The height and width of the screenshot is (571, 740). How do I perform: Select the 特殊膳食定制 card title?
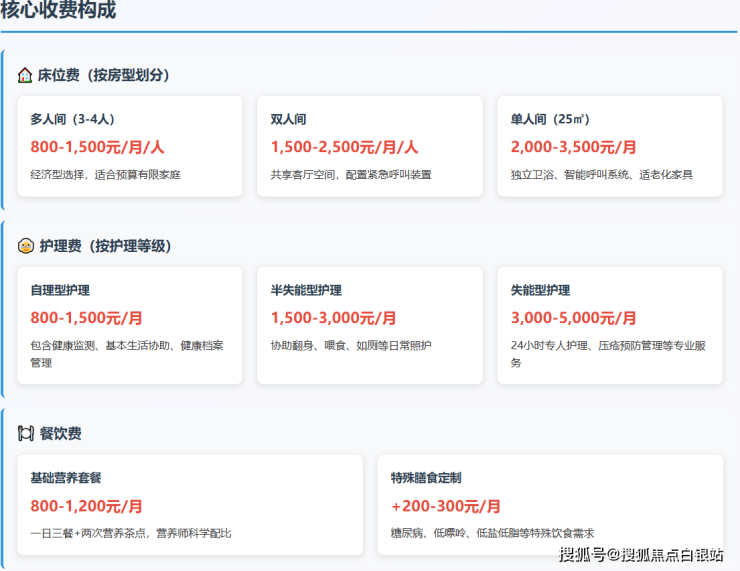click(x=426, y=478)
